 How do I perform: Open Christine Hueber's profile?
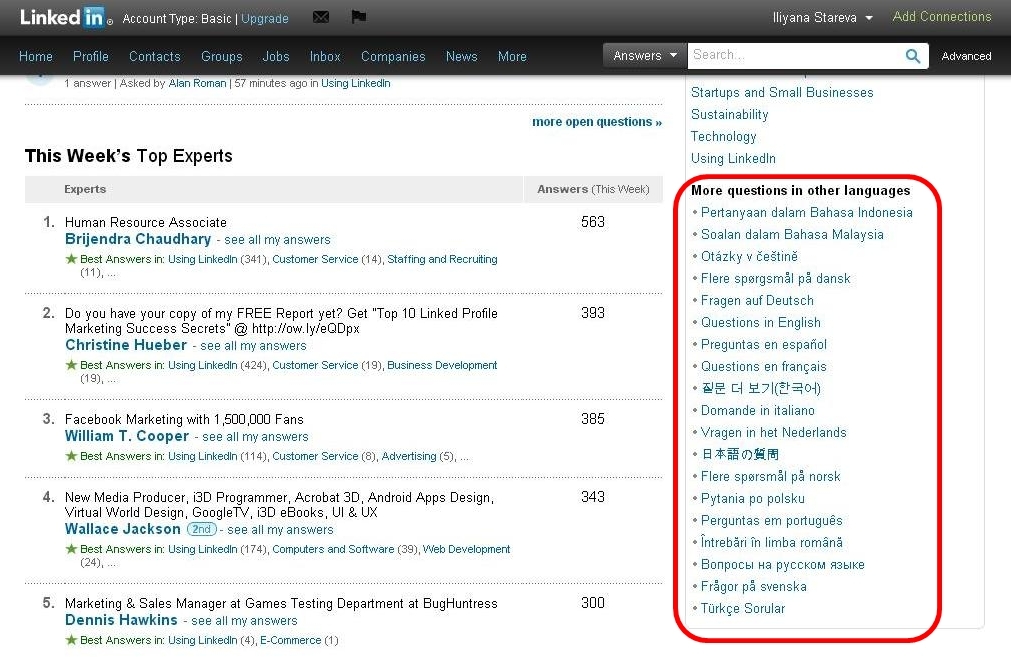tap(126, 345)
